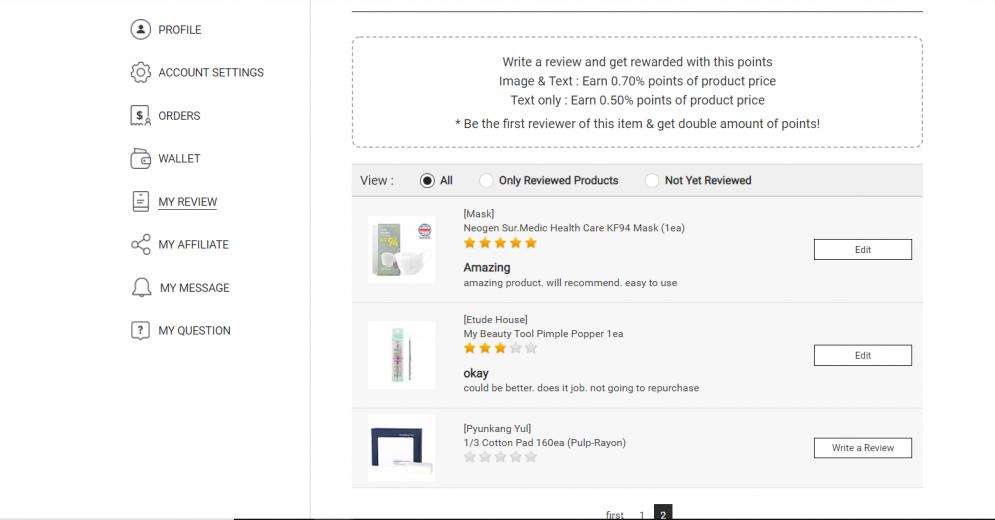Viewport: 995px width, 520px height.
Task: Jump to the first reviews page
Action: tap(615, 515)
